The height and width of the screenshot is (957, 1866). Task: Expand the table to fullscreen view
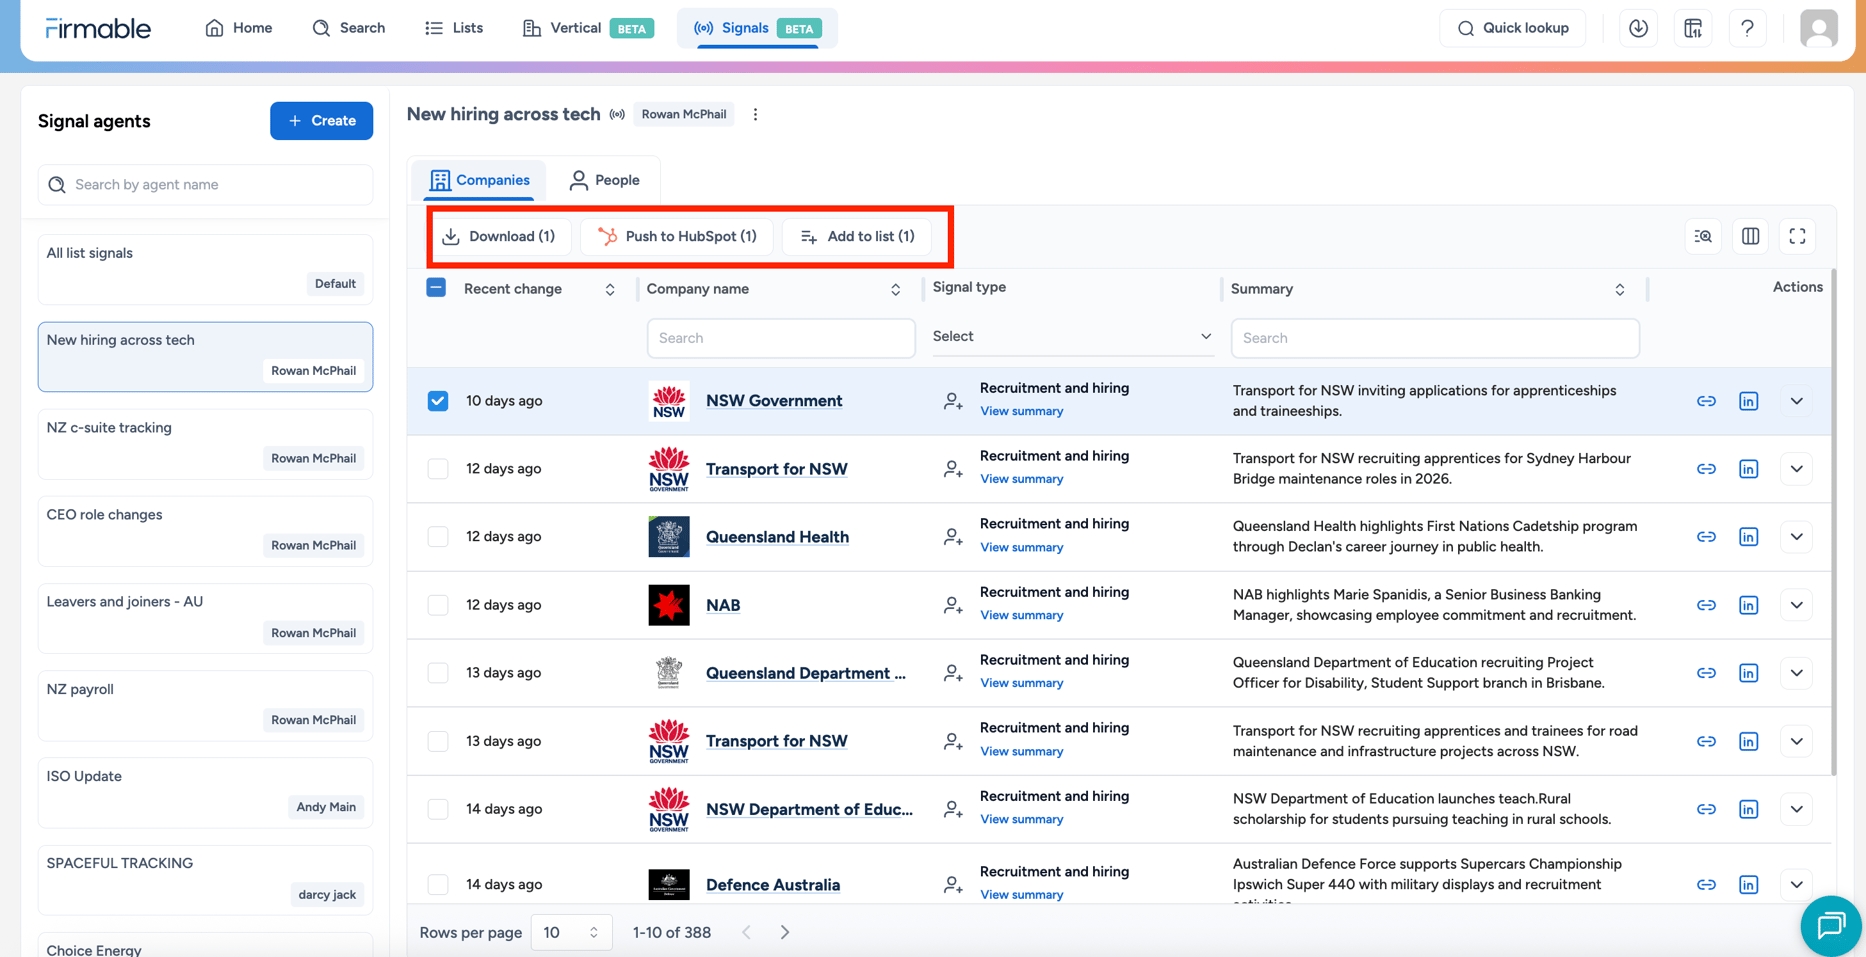(x=1797, y=236)
